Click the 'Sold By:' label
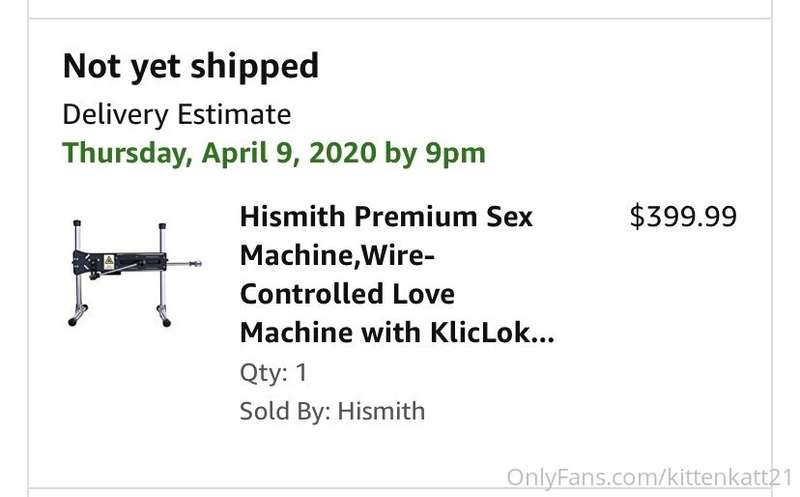 coord(285,411)
